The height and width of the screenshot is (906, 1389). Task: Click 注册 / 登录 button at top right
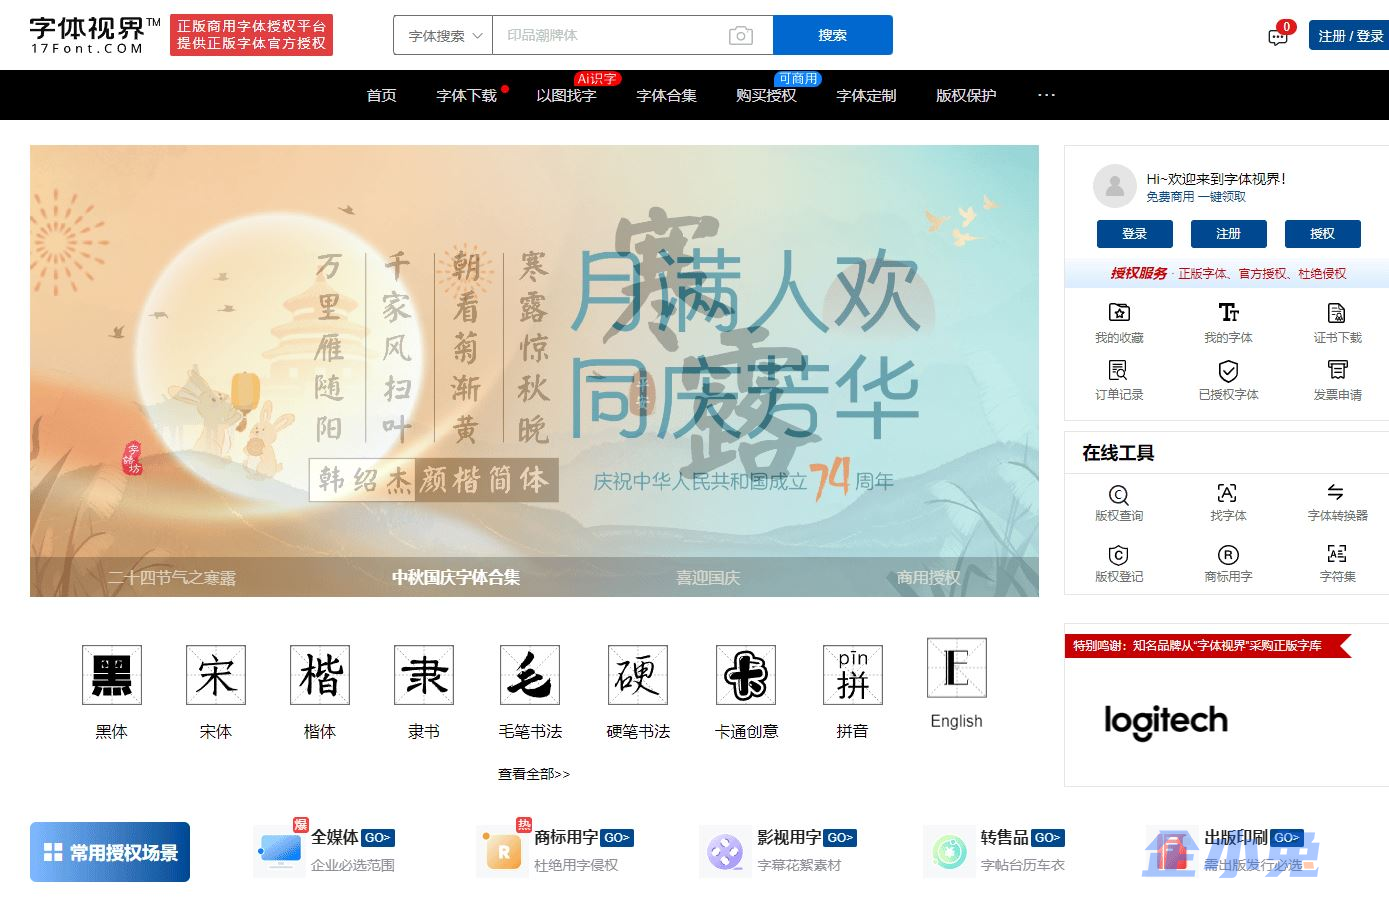tap(1349, 36)
